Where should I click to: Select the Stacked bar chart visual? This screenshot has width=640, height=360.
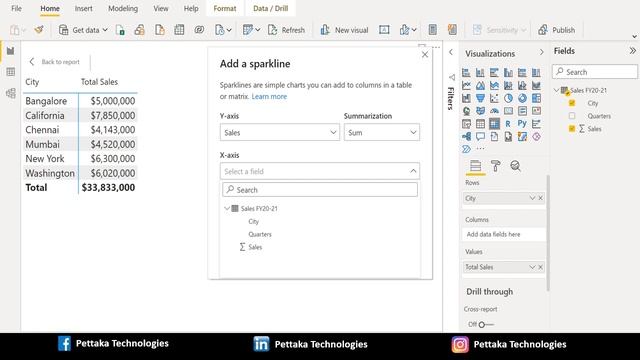point(466,73)
